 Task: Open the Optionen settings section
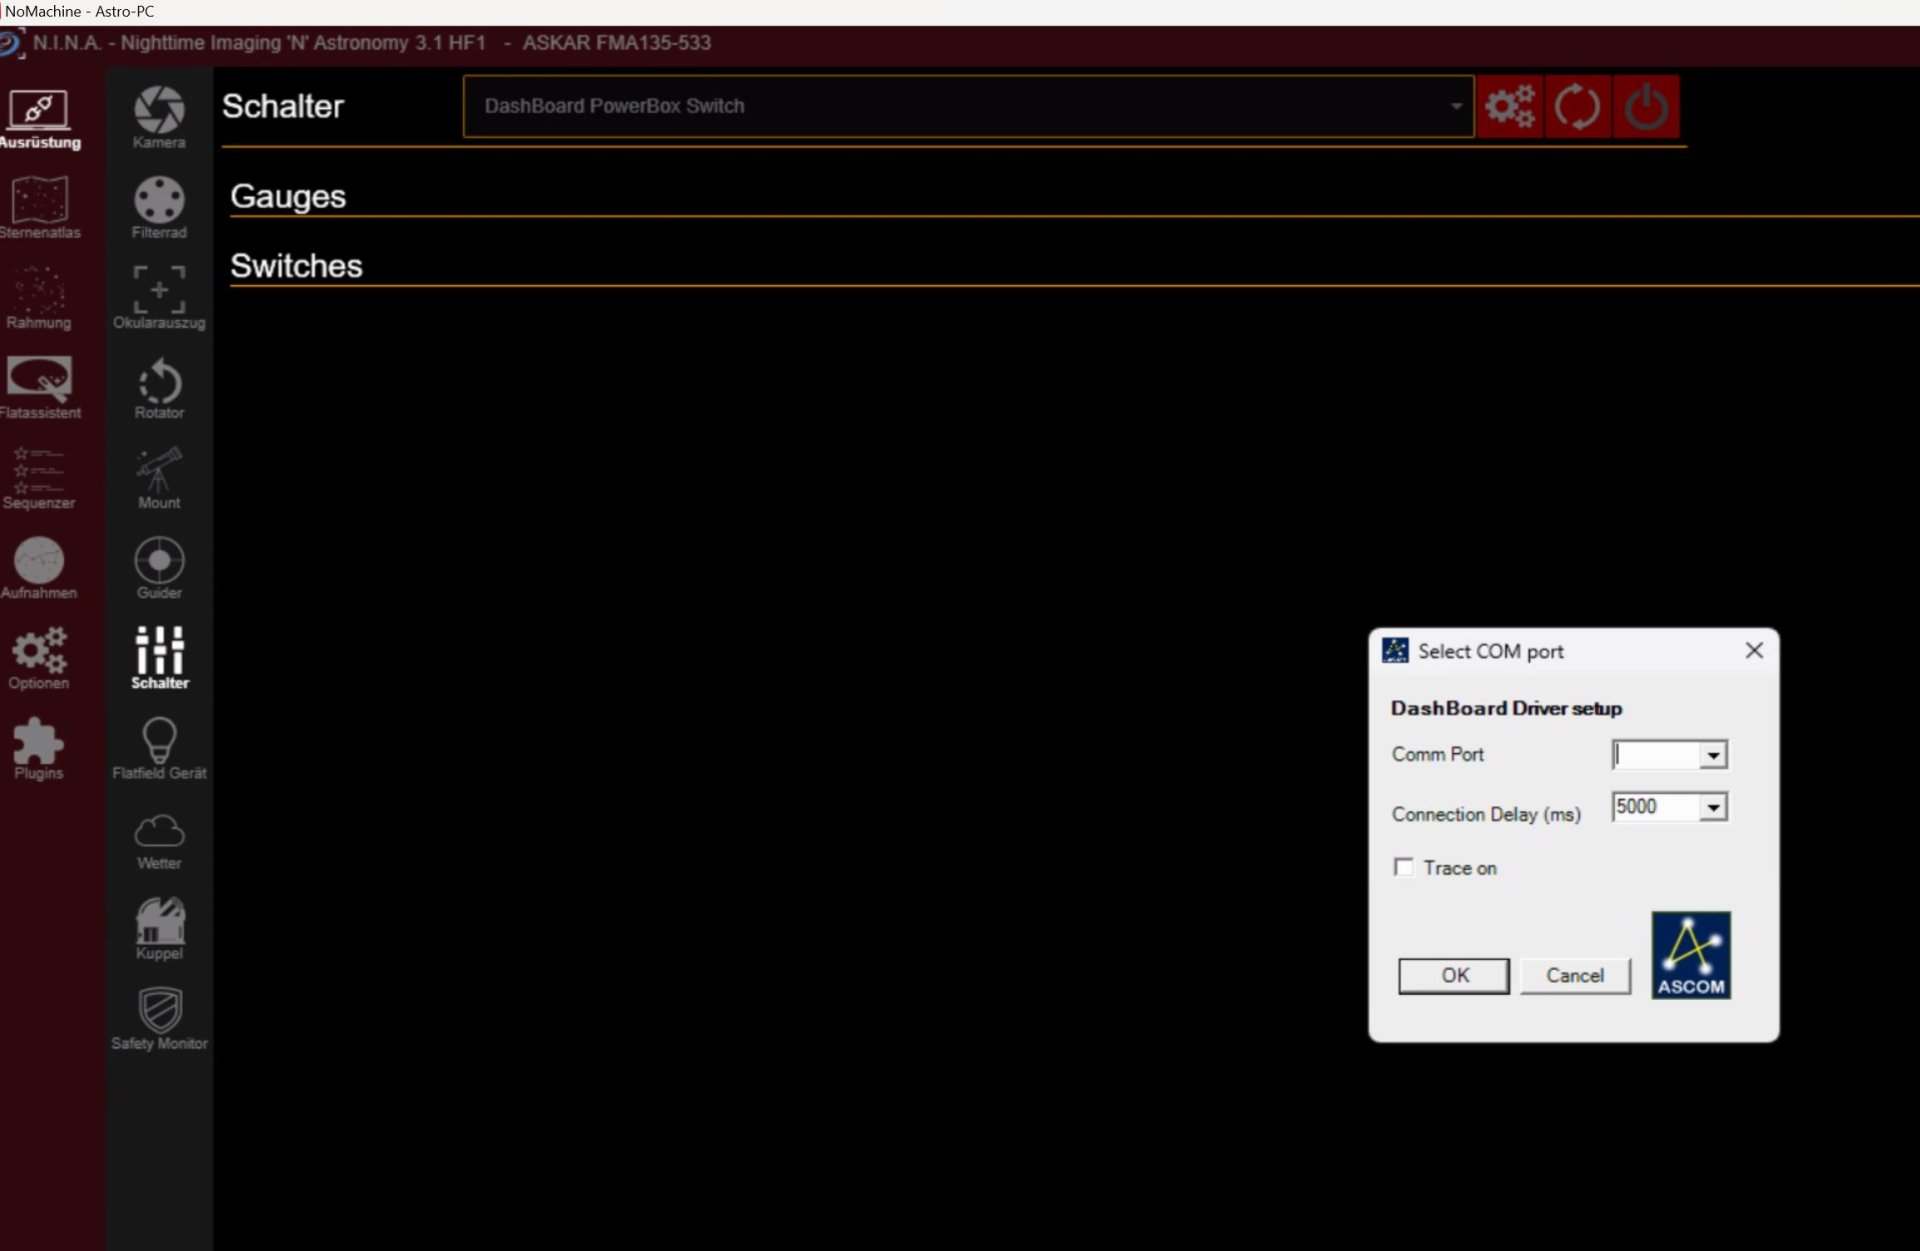[39, 658]
